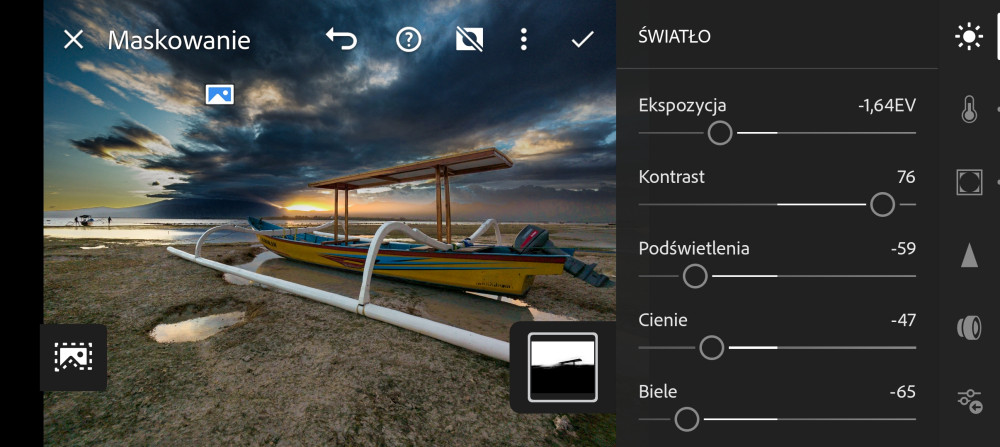Tap the Cienie label
Image resolution: width=1000 pixels, height=447 pixels.
(x=663, y=320)
